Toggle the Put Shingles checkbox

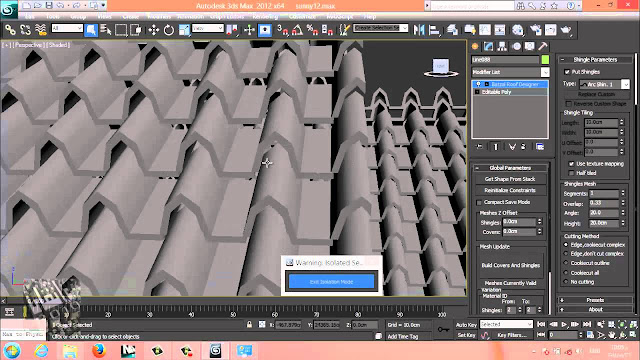(x=567, y=72)
